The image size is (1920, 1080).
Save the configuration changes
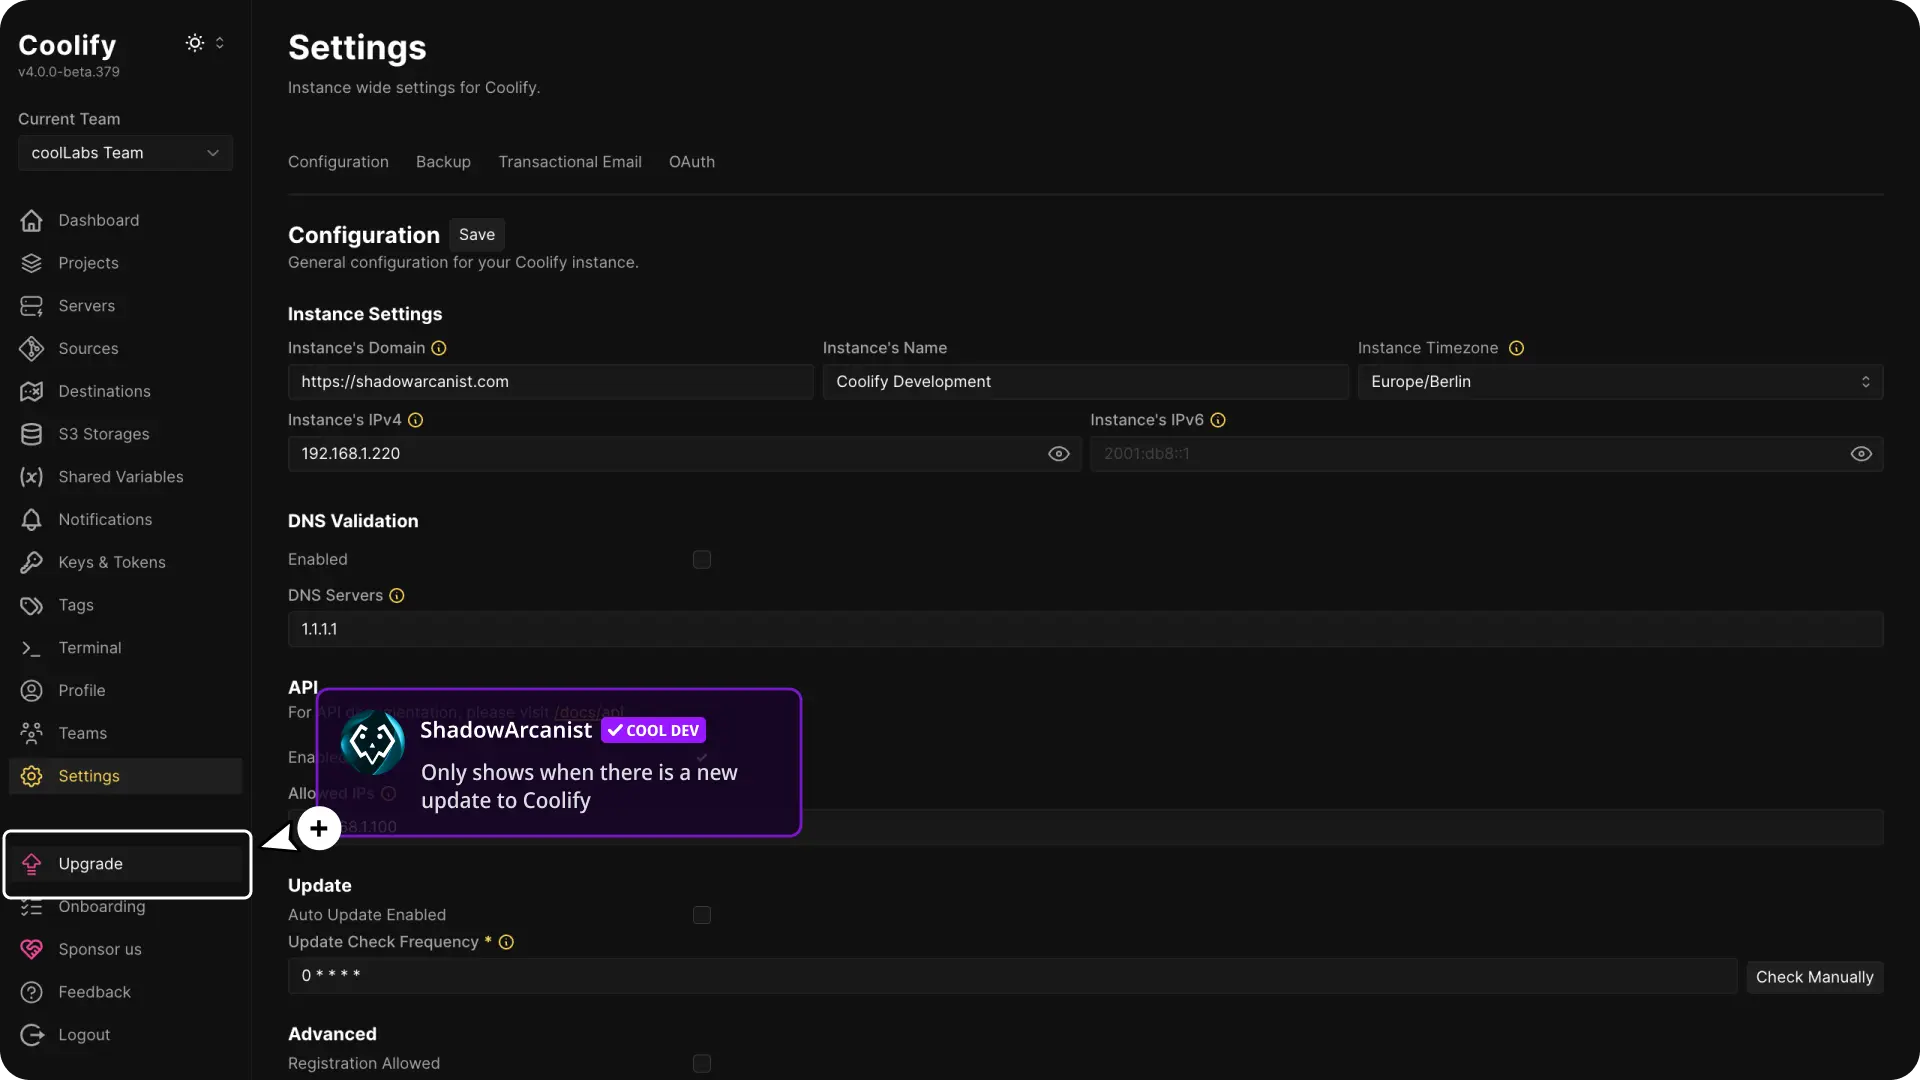477,234
